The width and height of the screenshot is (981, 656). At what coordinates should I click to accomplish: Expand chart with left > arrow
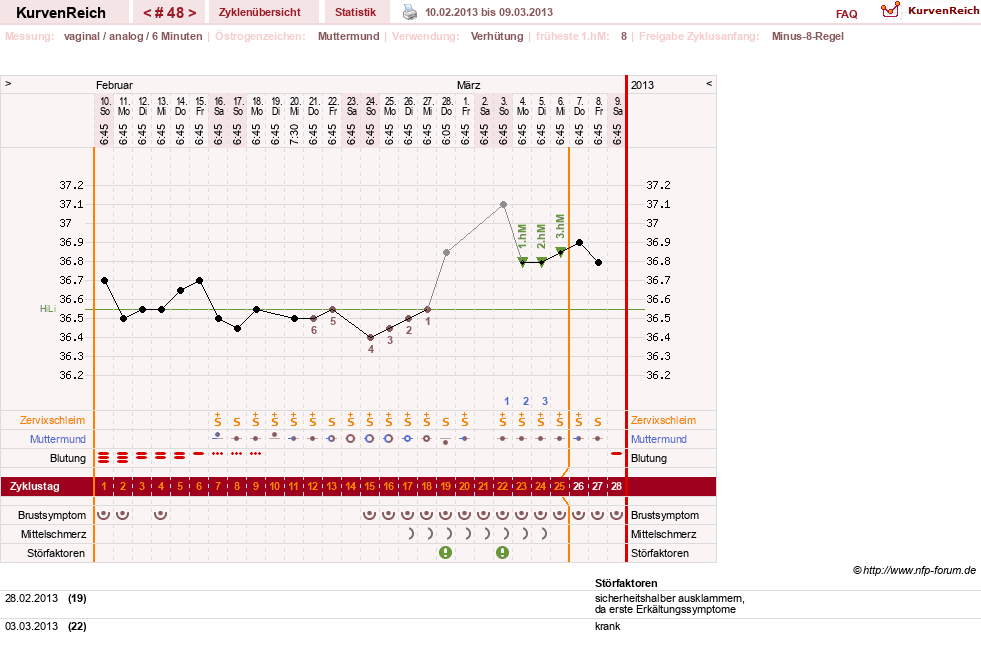(8, 83)
